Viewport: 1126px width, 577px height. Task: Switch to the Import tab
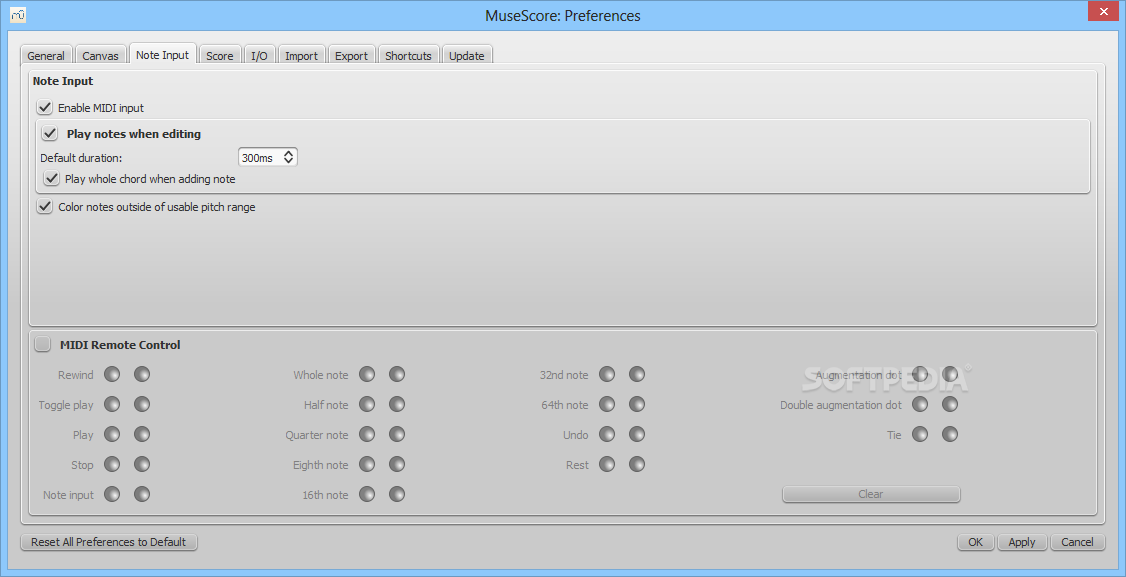302,55
